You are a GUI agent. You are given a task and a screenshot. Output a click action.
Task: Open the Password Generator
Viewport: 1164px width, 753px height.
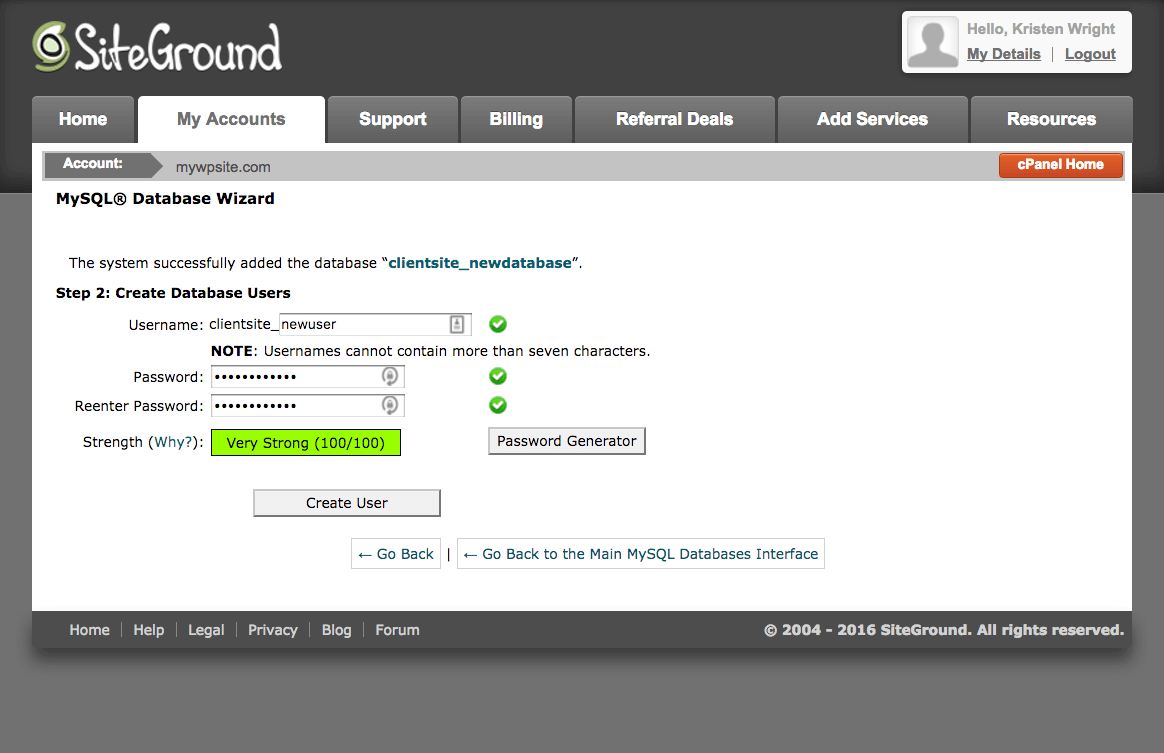point(566,441)
